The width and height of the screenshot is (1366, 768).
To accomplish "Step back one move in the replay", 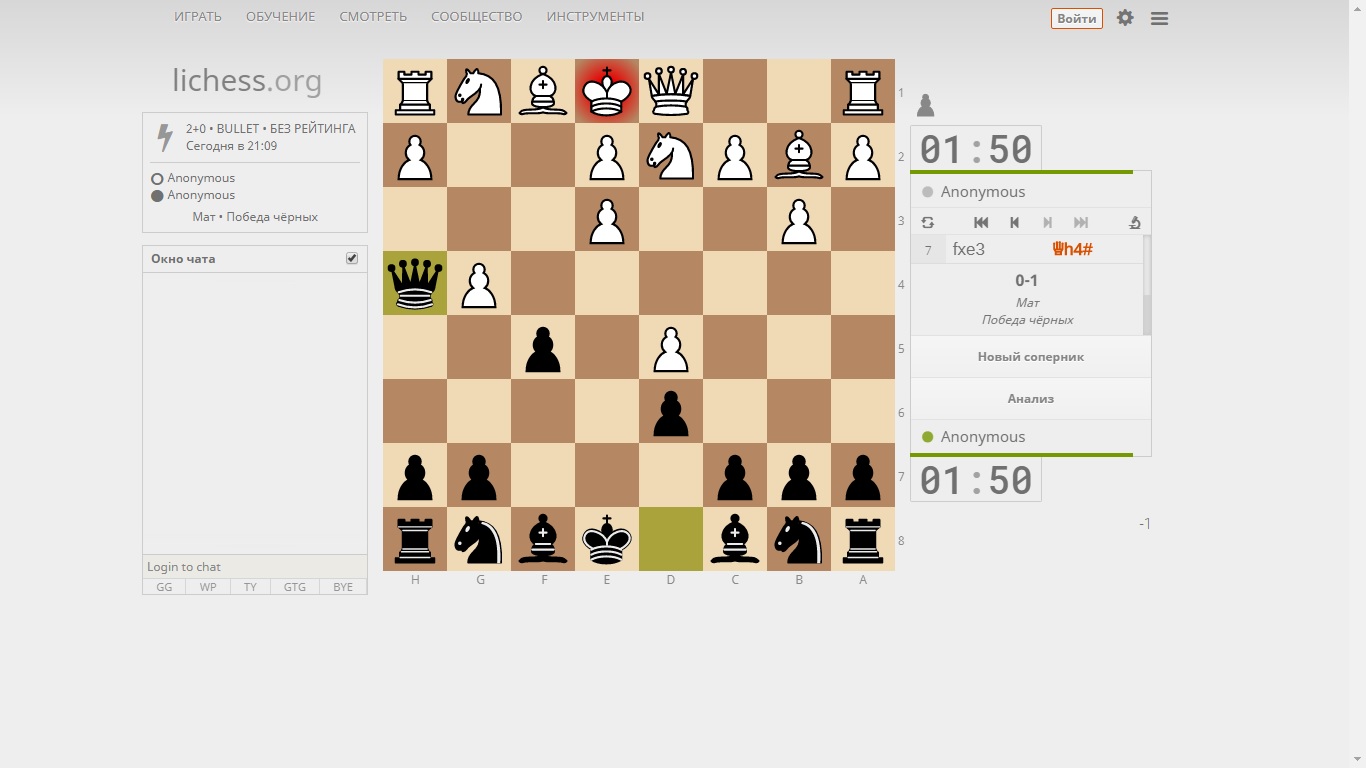I will click(1014, 223).
